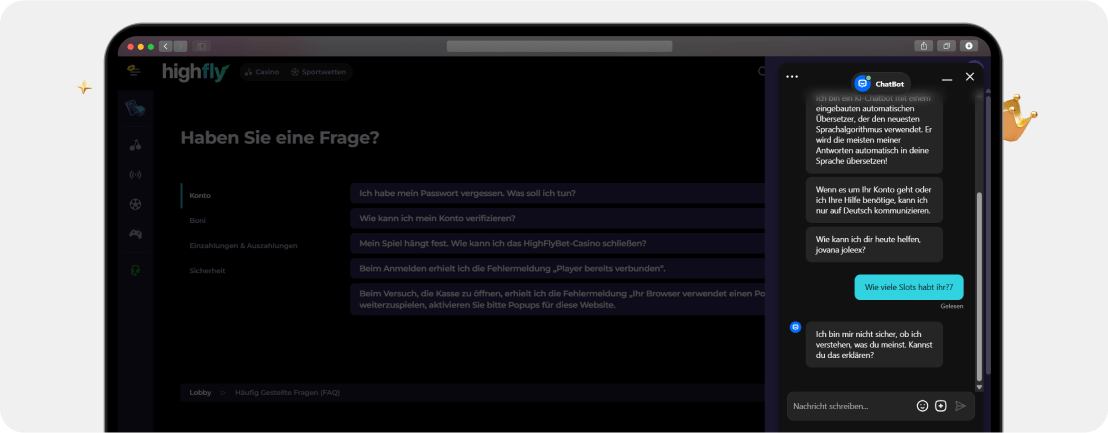Focus the Nachricht schreiben input field
This screenshot has width=1108, height=433.
point(851,406)
